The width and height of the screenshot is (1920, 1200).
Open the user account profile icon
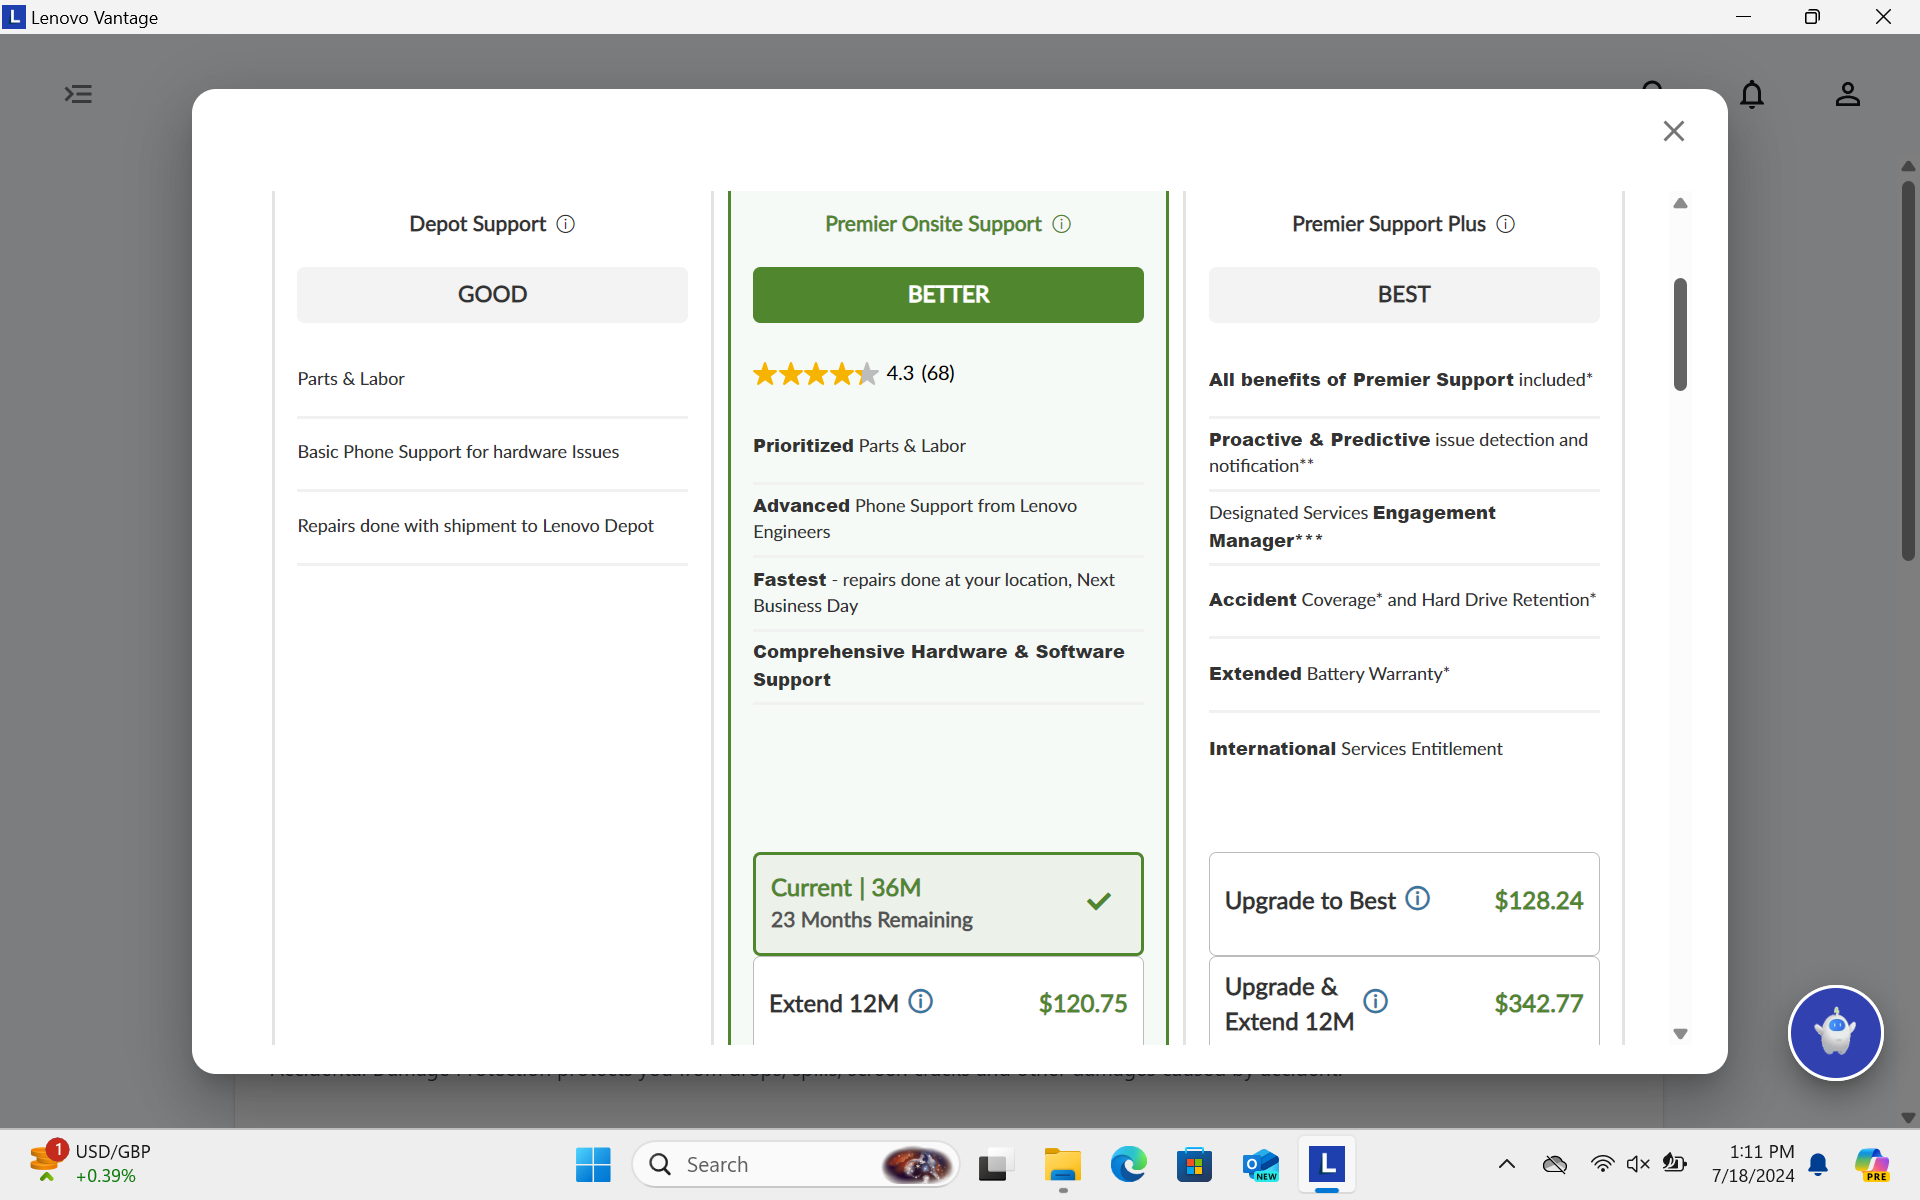[x=1847, y=95]
